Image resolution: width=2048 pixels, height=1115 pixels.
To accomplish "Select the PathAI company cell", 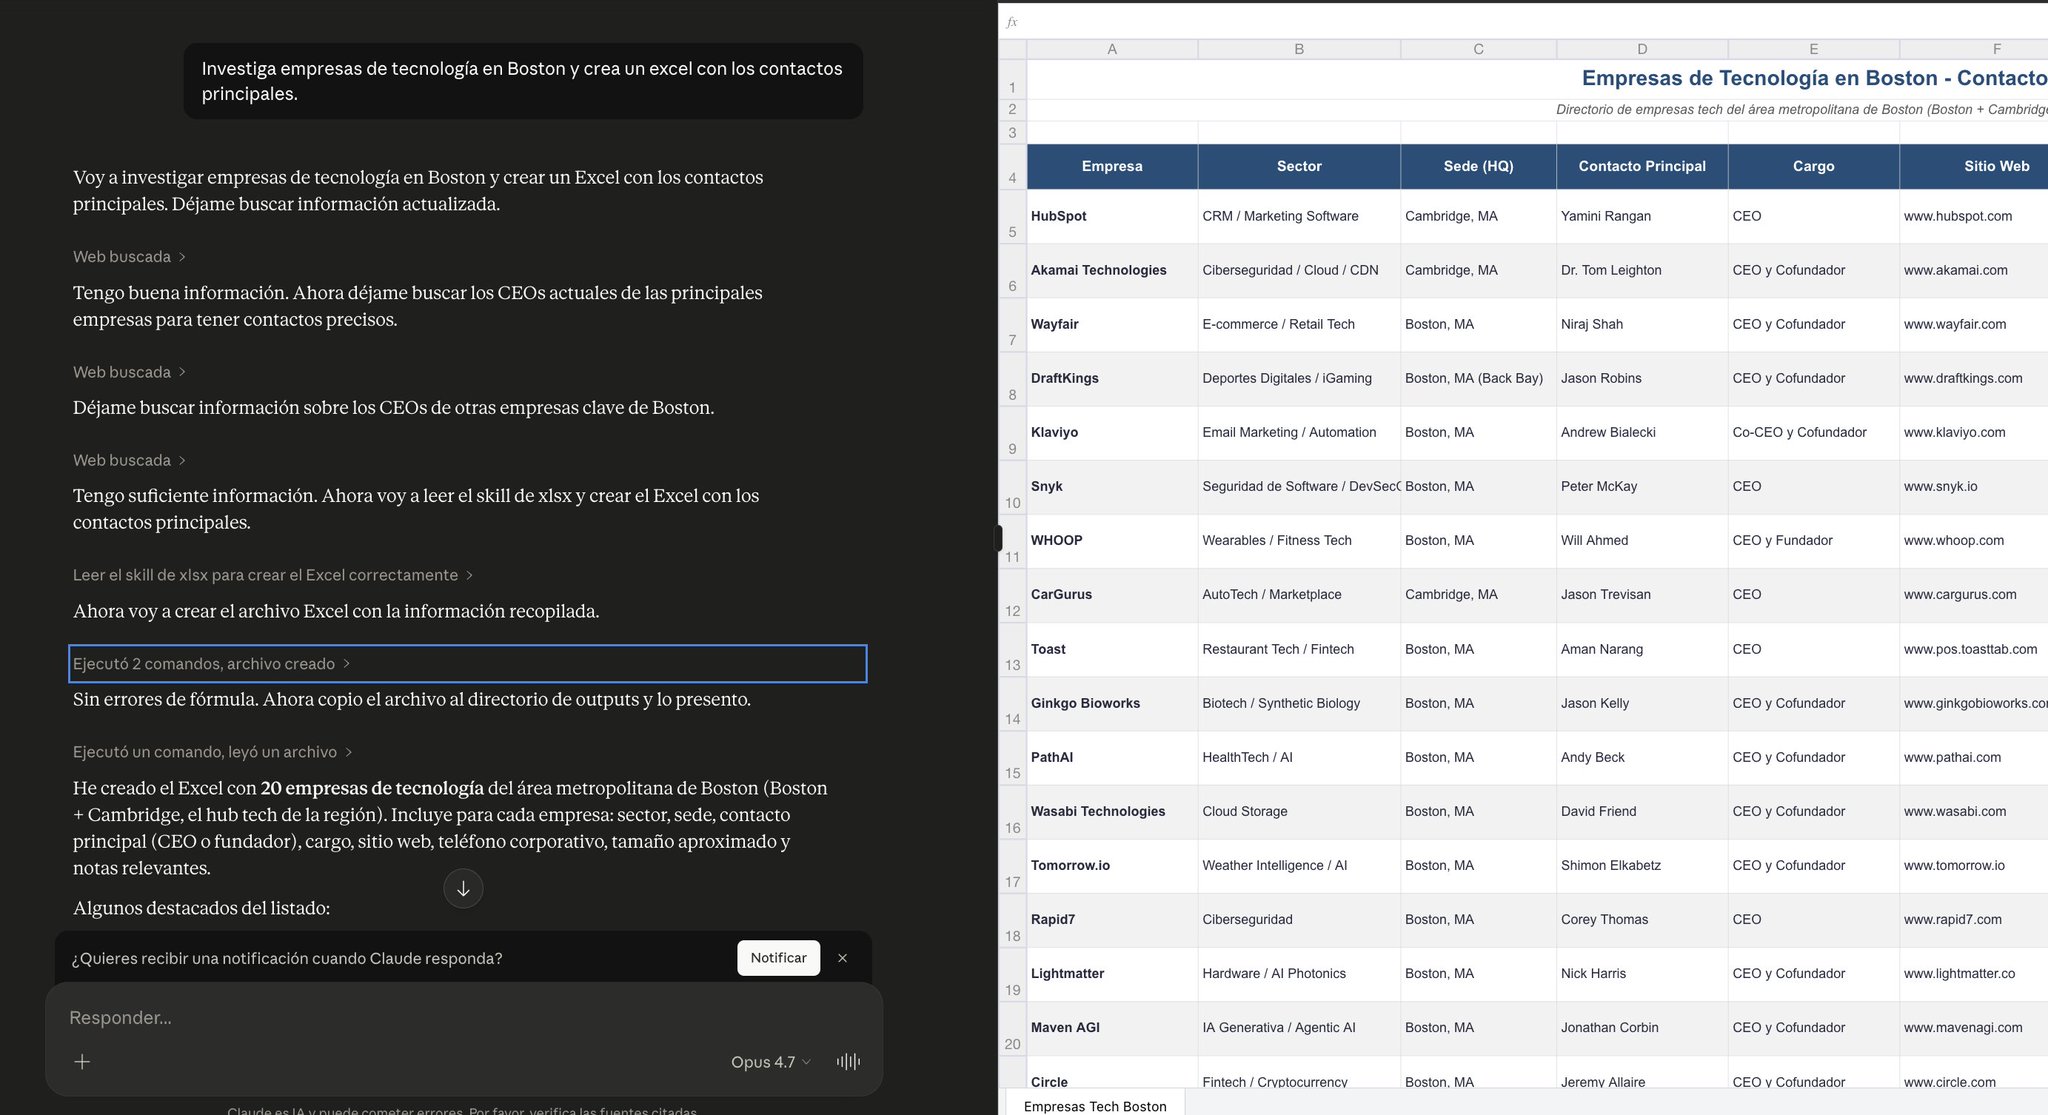I will 1112,757.
